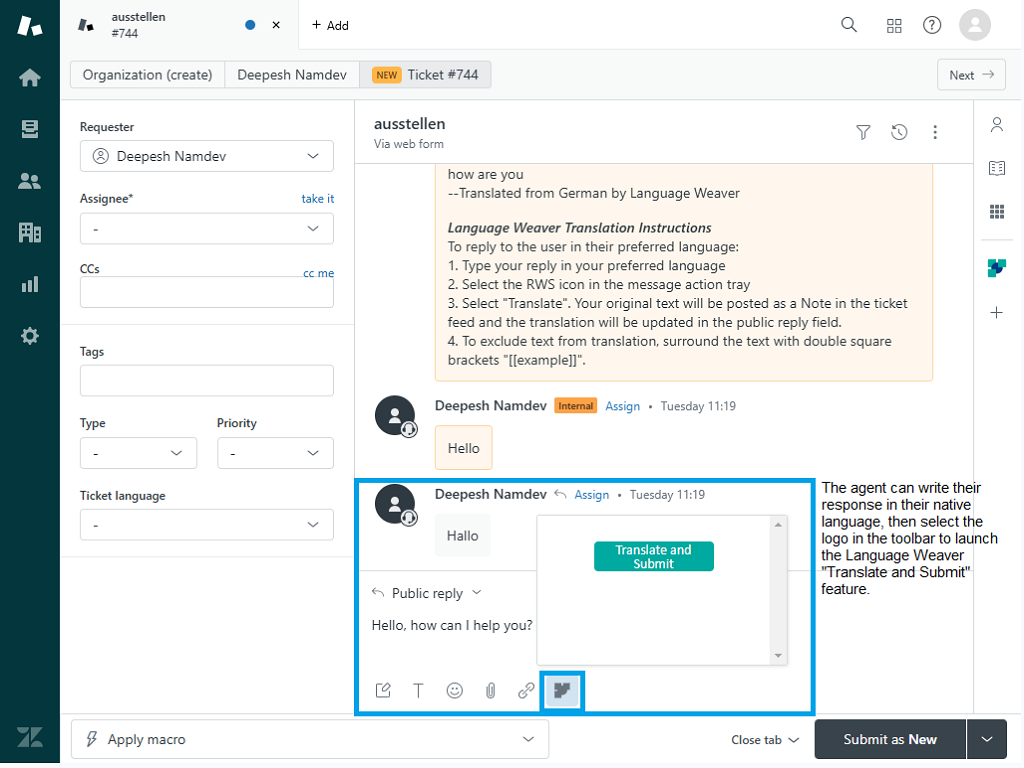Show ticket events history clock icon

pyautogui.click(x=899, y=133)
